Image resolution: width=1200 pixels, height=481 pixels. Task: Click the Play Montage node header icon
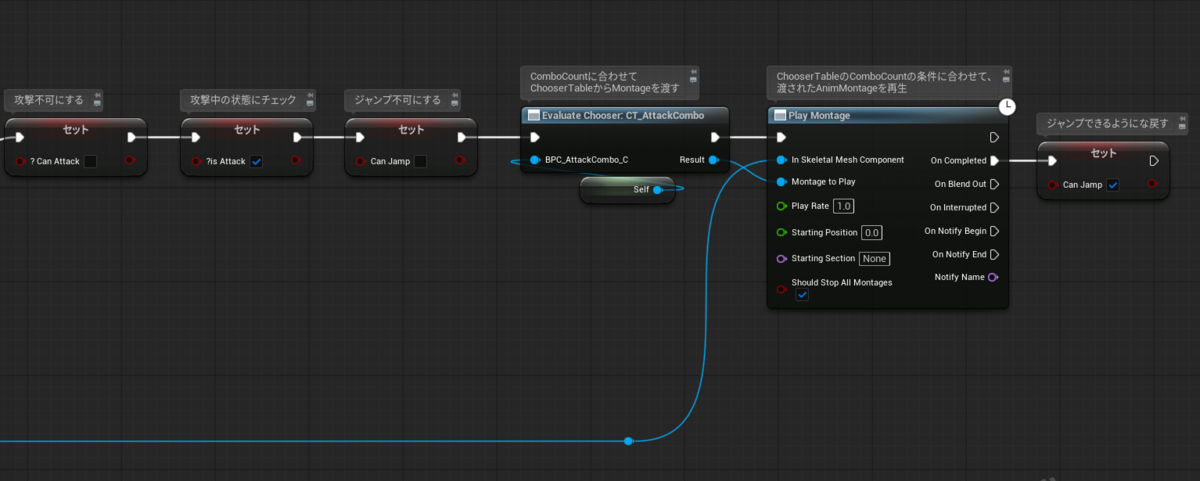tap(780, 115)
